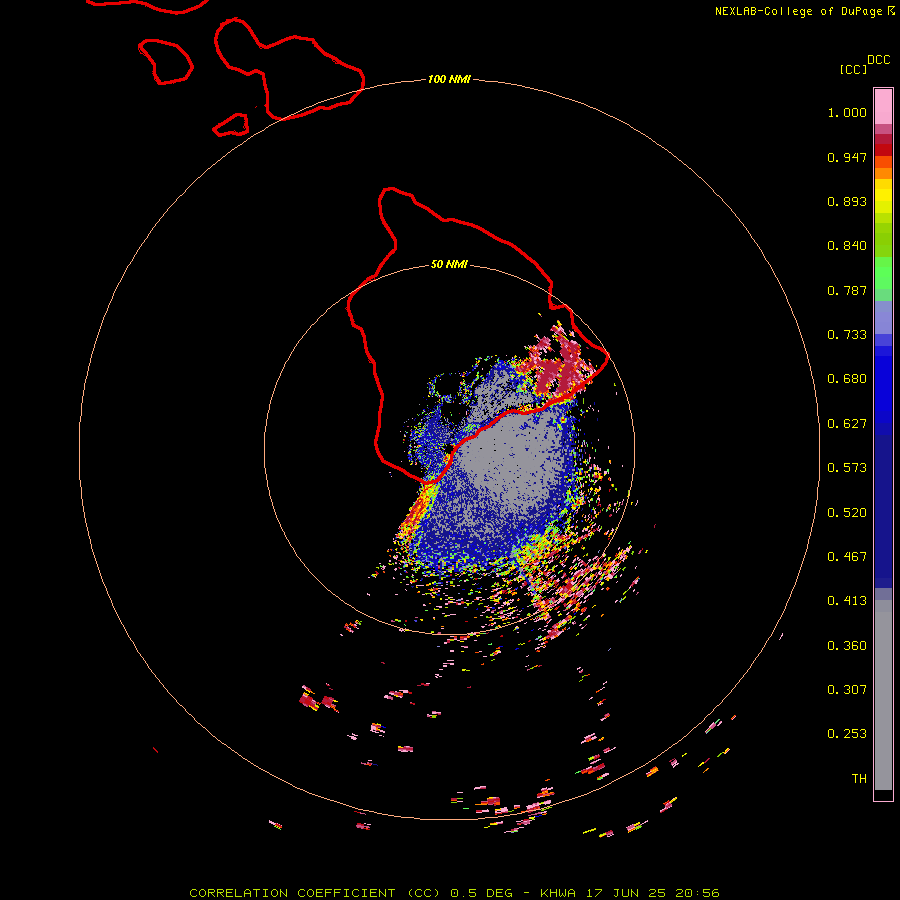Viewport: 900px width, 900px height.
Task: Click the 0.680 scale value
Action: coord(847,379)
